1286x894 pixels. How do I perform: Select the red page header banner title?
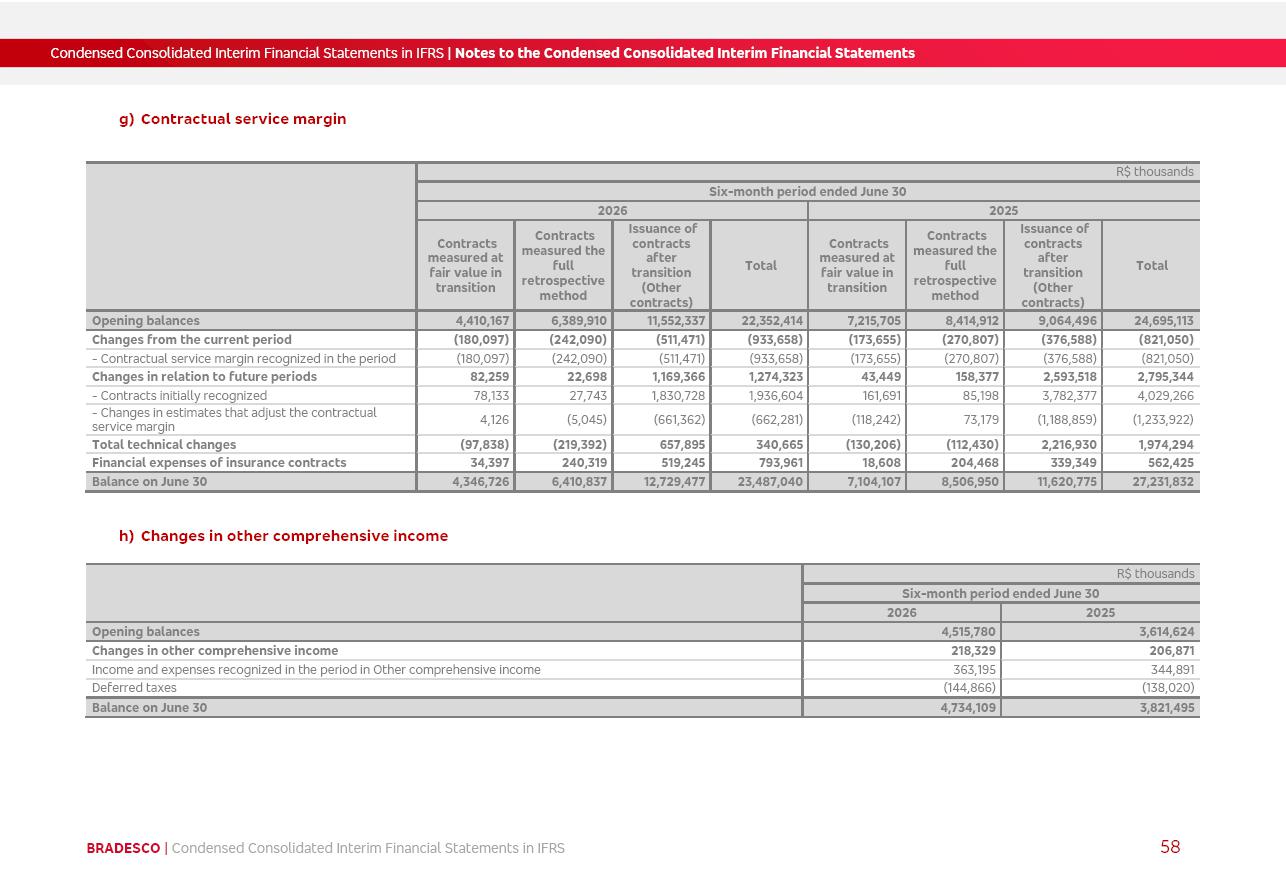[482, 53]
